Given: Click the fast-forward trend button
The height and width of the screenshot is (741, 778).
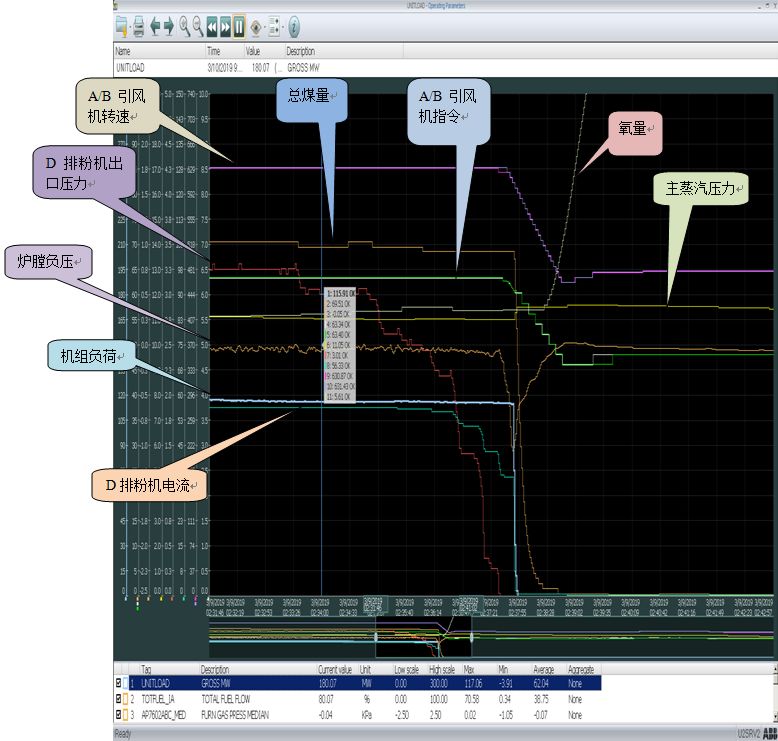Looking at the screenshot, I should [x=225, y=27].
